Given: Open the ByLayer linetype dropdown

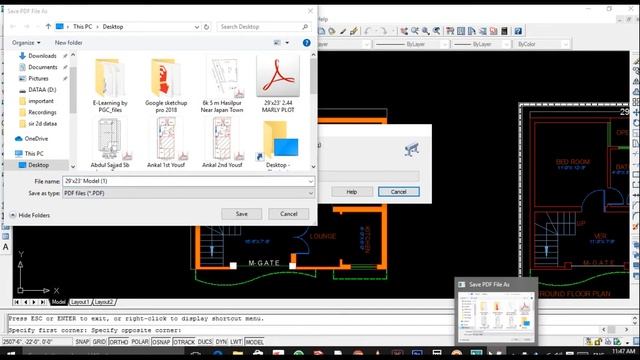Looking at the screenshot, I should [444, 44].
